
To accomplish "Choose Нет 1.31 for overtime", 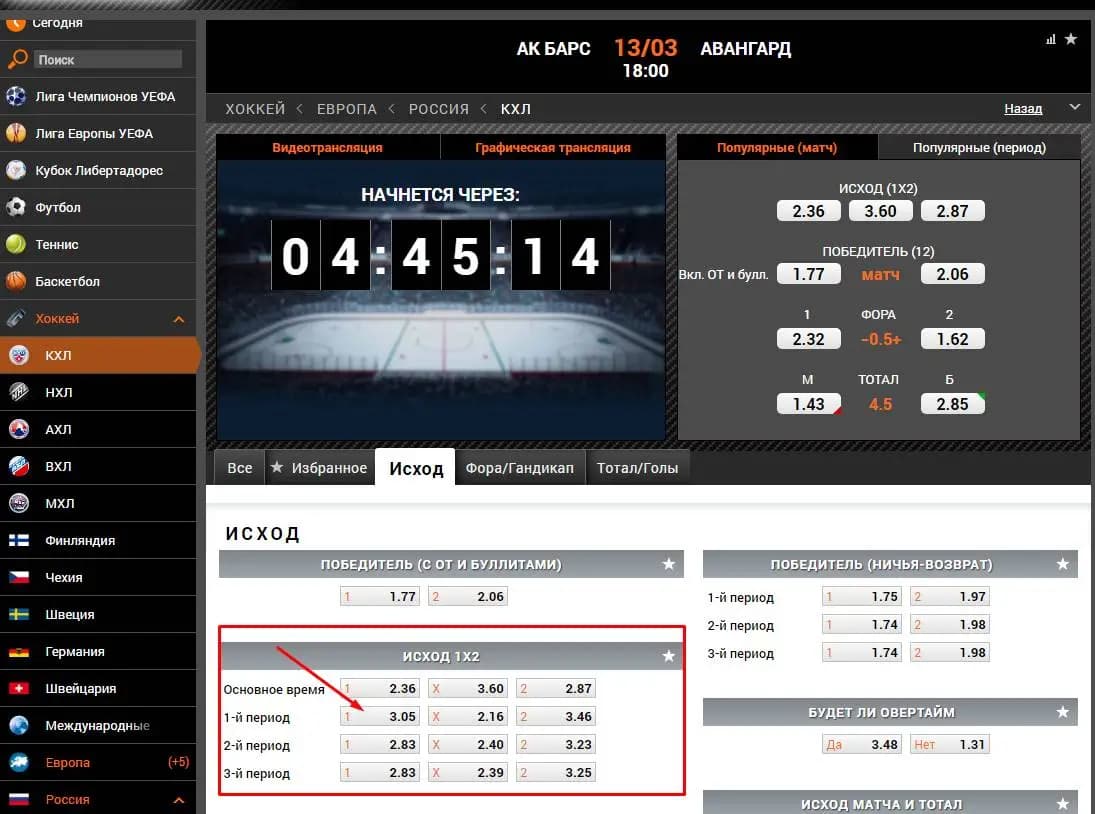I will click(950, 744).
